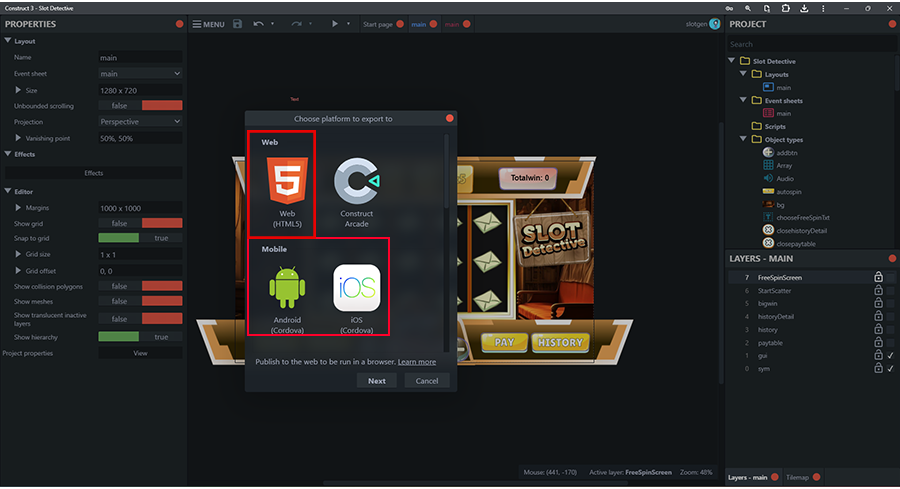This screenshot has width=900, height=489.
Task: Switch to Start page tab
Action: (378, 24)
